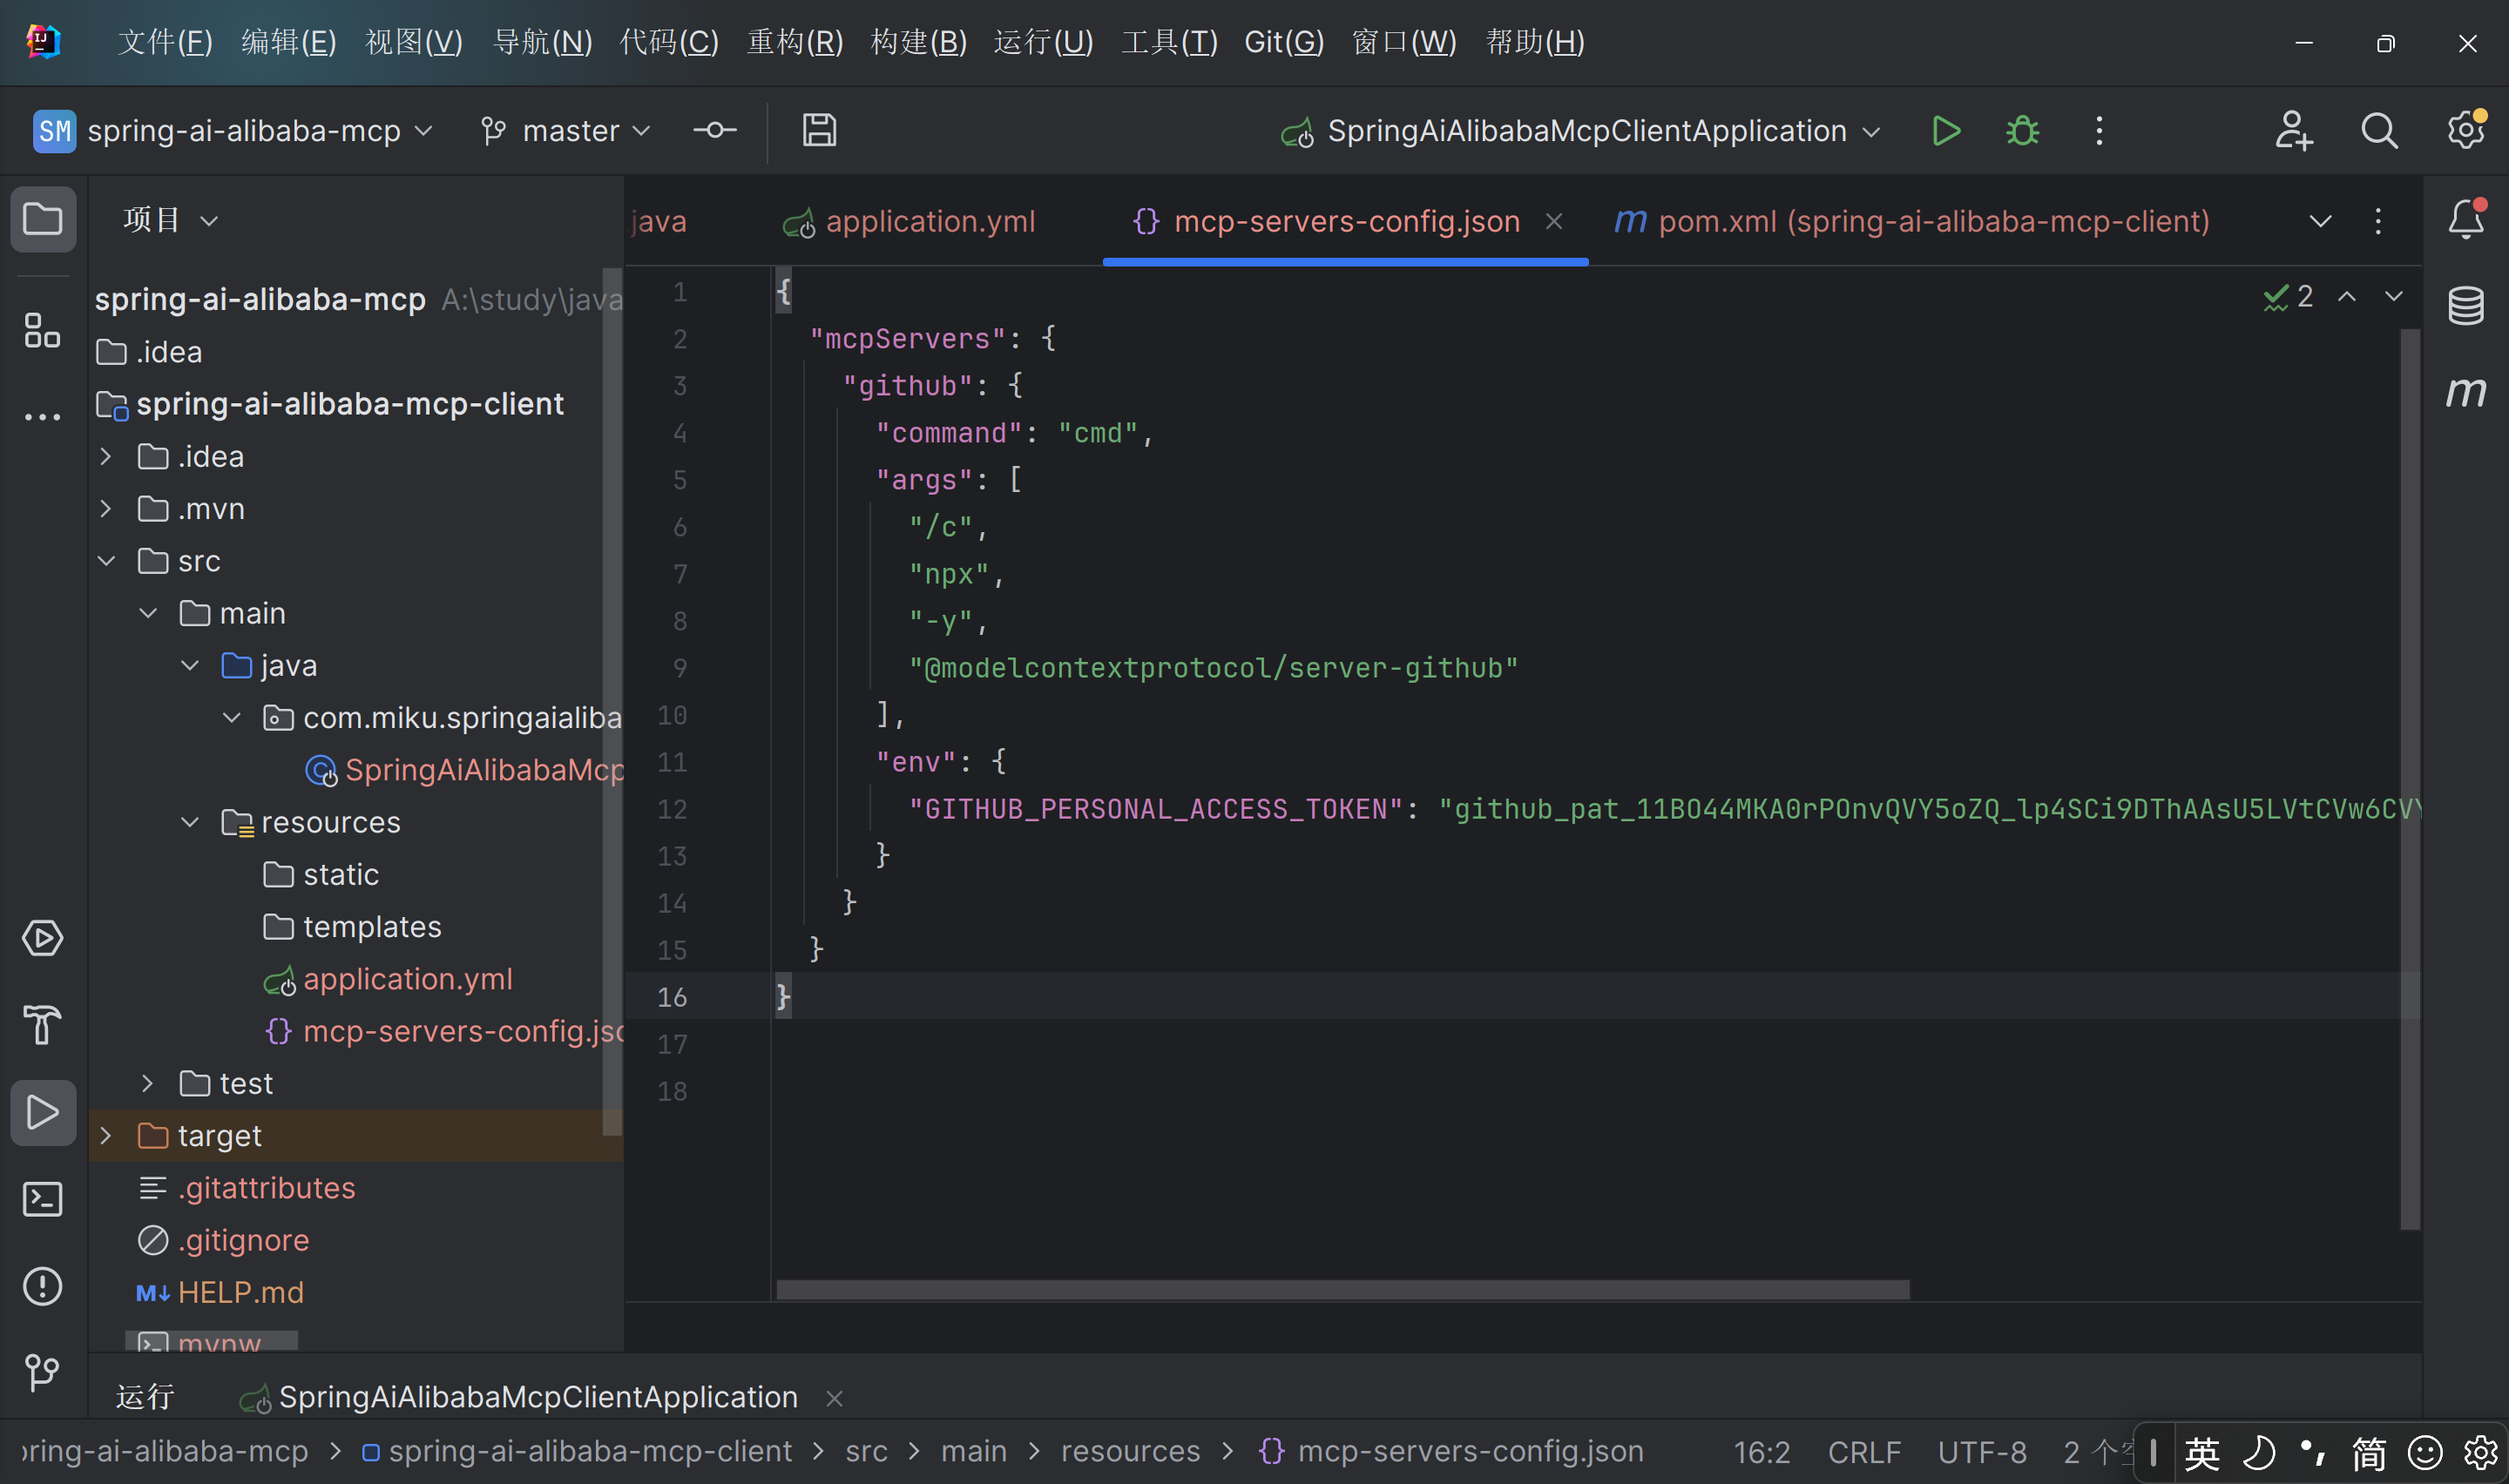Screen dimensions: 2509x1484
Task: Click the Debug bug icon
Action: point(2022,131)
